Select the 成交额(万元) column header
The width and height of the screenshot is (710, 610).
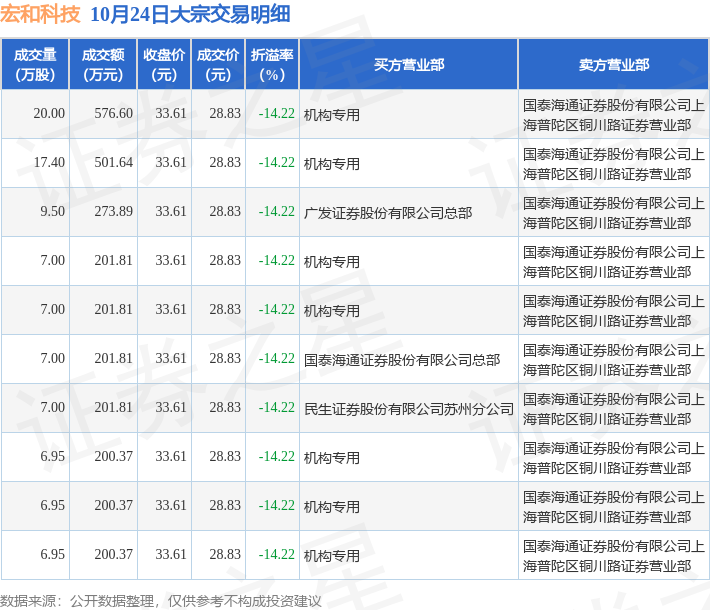click(x=103, y=65)
